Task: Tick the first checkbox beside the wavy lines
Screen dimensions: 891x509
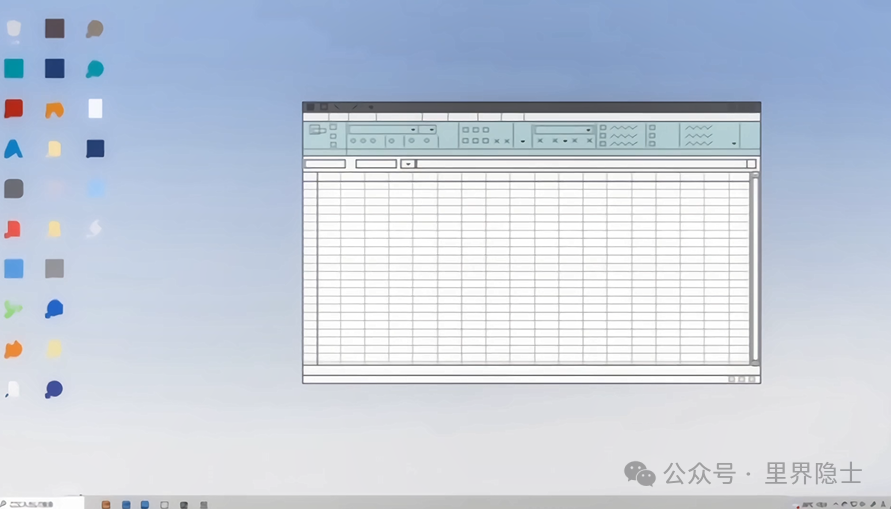Action: tap(603, 128)
